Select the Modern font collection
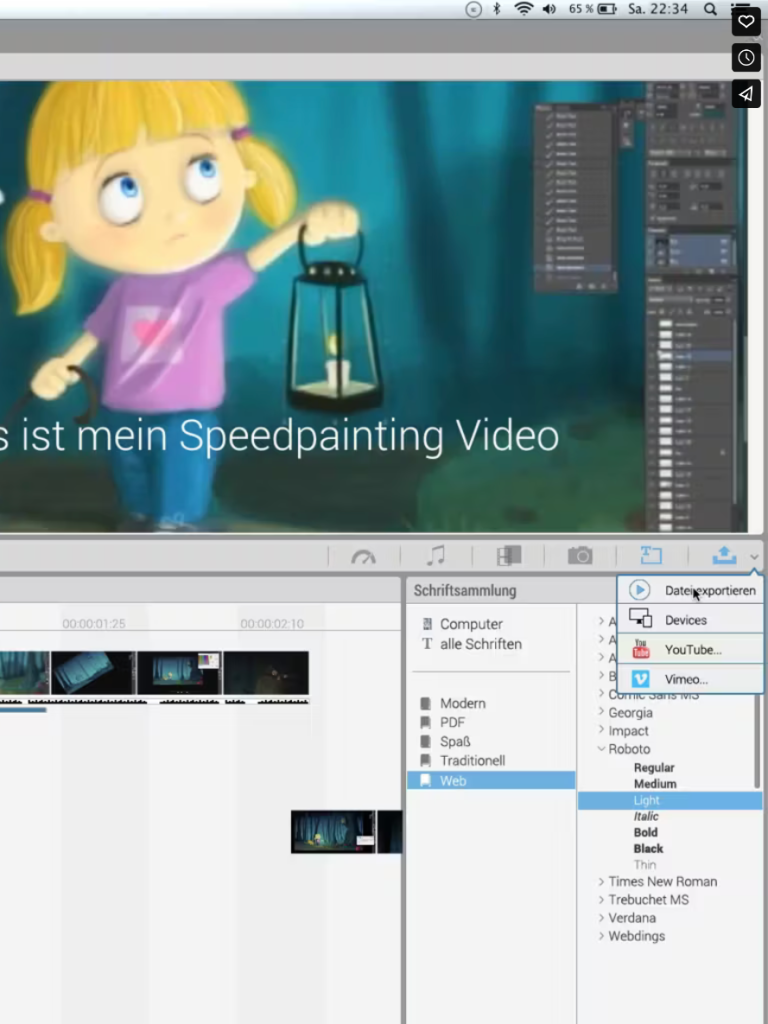768x1024 pixels. click(x=462, y=703)
